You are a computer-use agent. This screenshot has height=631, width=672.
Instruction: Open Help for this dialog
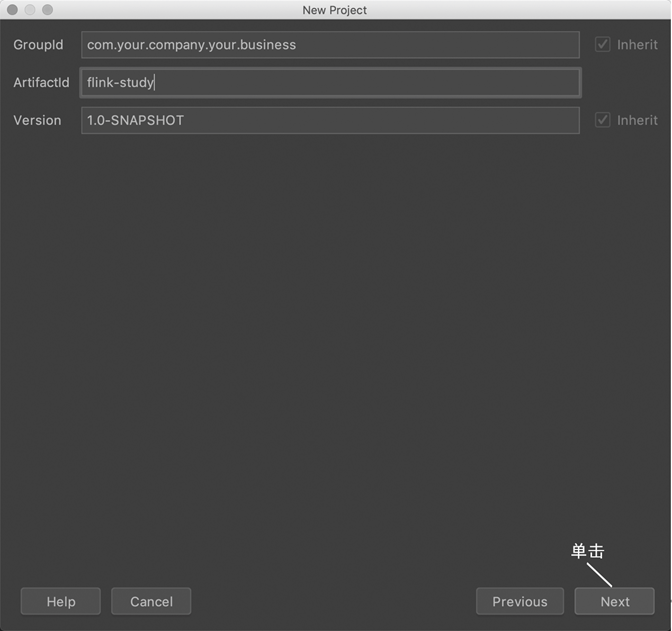[x=61, y=601]
